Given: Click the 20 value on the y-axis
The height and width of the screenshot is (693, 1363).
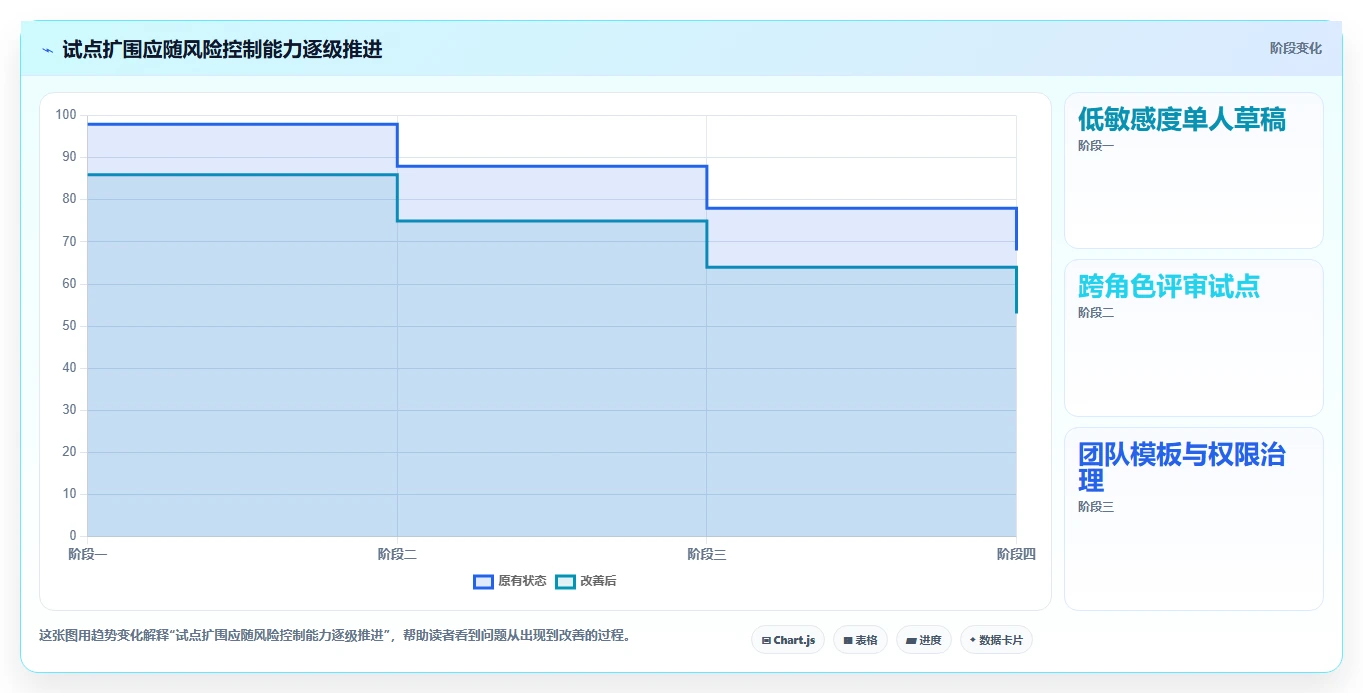Looking at the screenshot, I should 69,452.
